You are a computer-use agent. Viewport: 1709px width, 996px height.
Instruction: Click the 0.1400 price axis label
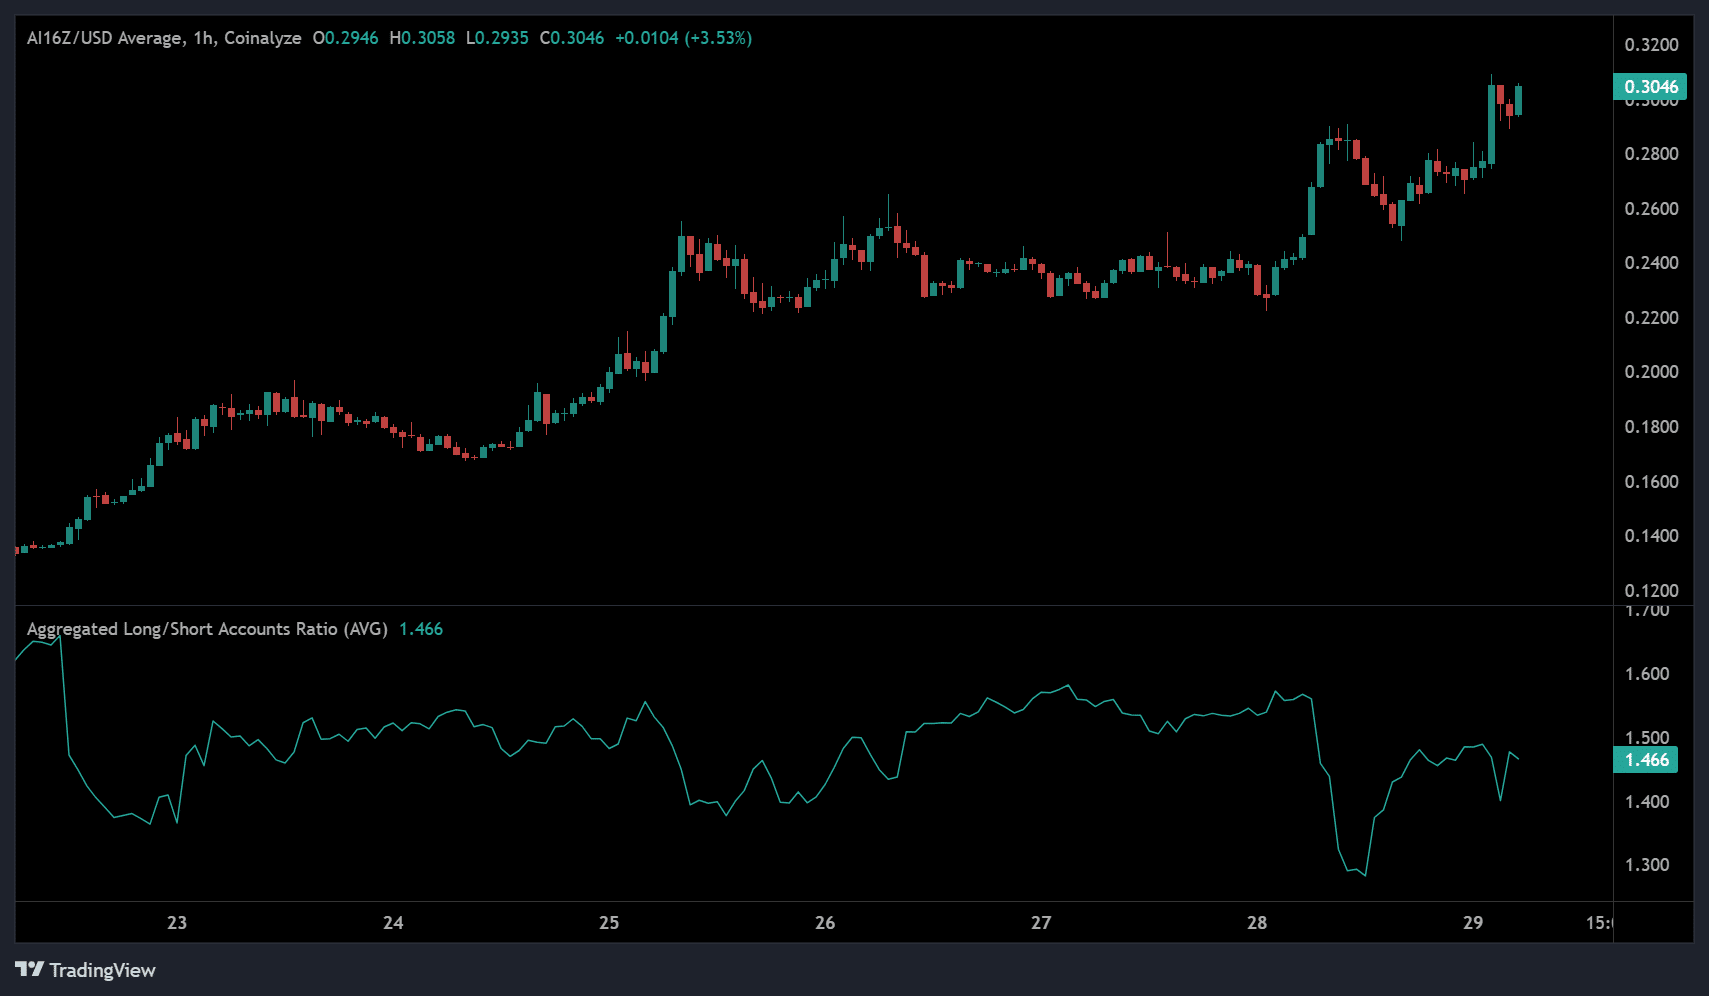click(x=1651, y=536)
